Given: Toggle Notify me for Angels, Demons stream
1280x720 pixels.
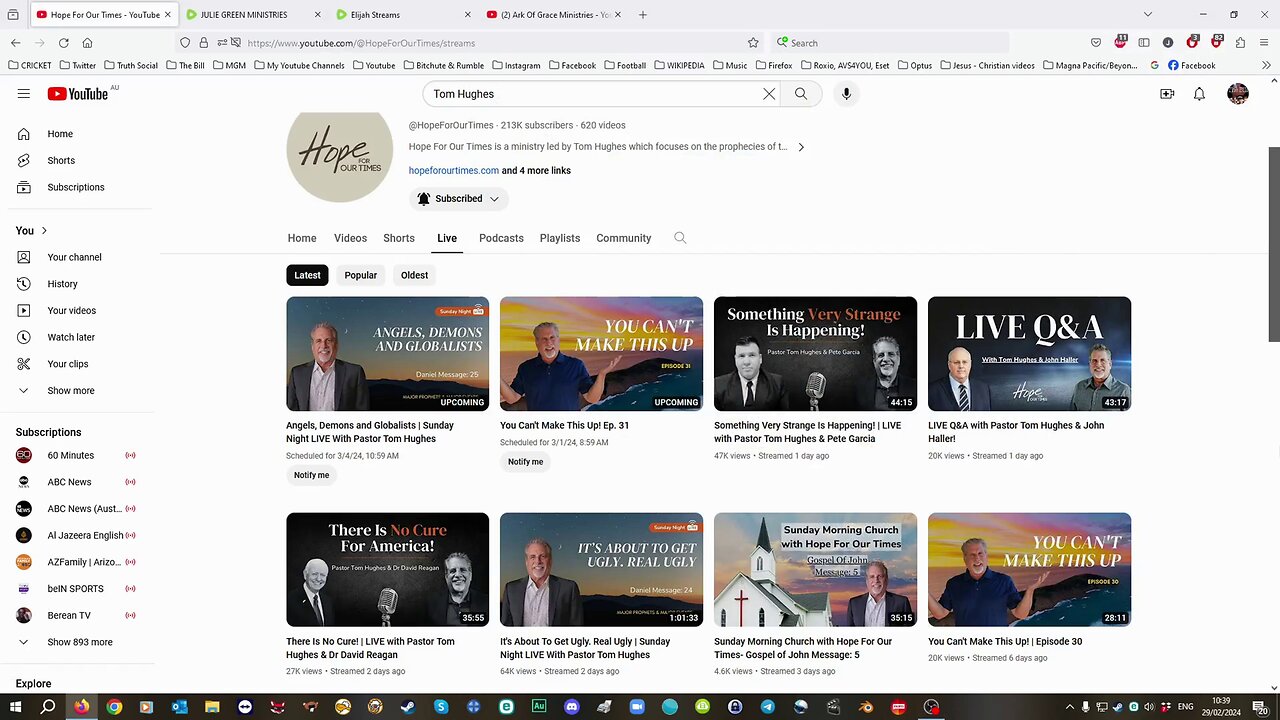Looking at the screenshot, I should point(311,475).
